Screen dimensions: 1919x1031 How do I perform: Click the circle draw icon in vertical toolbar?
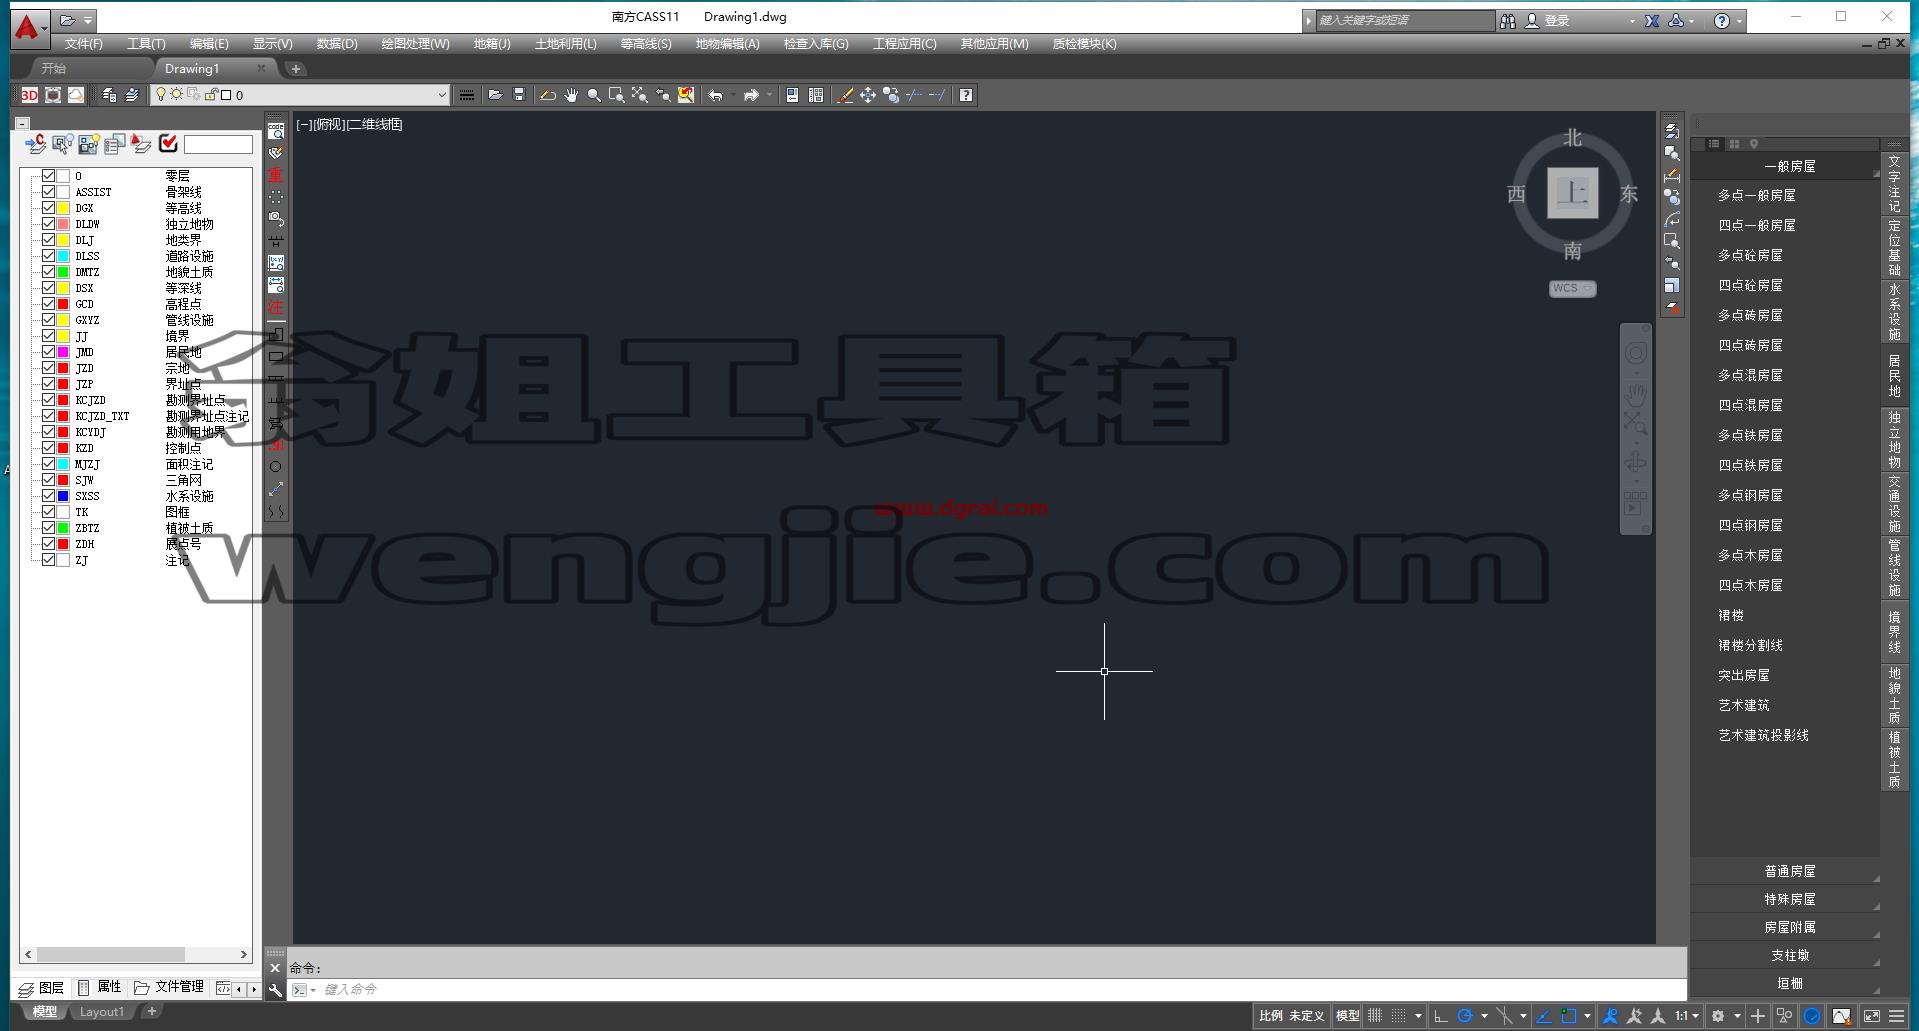276,466
